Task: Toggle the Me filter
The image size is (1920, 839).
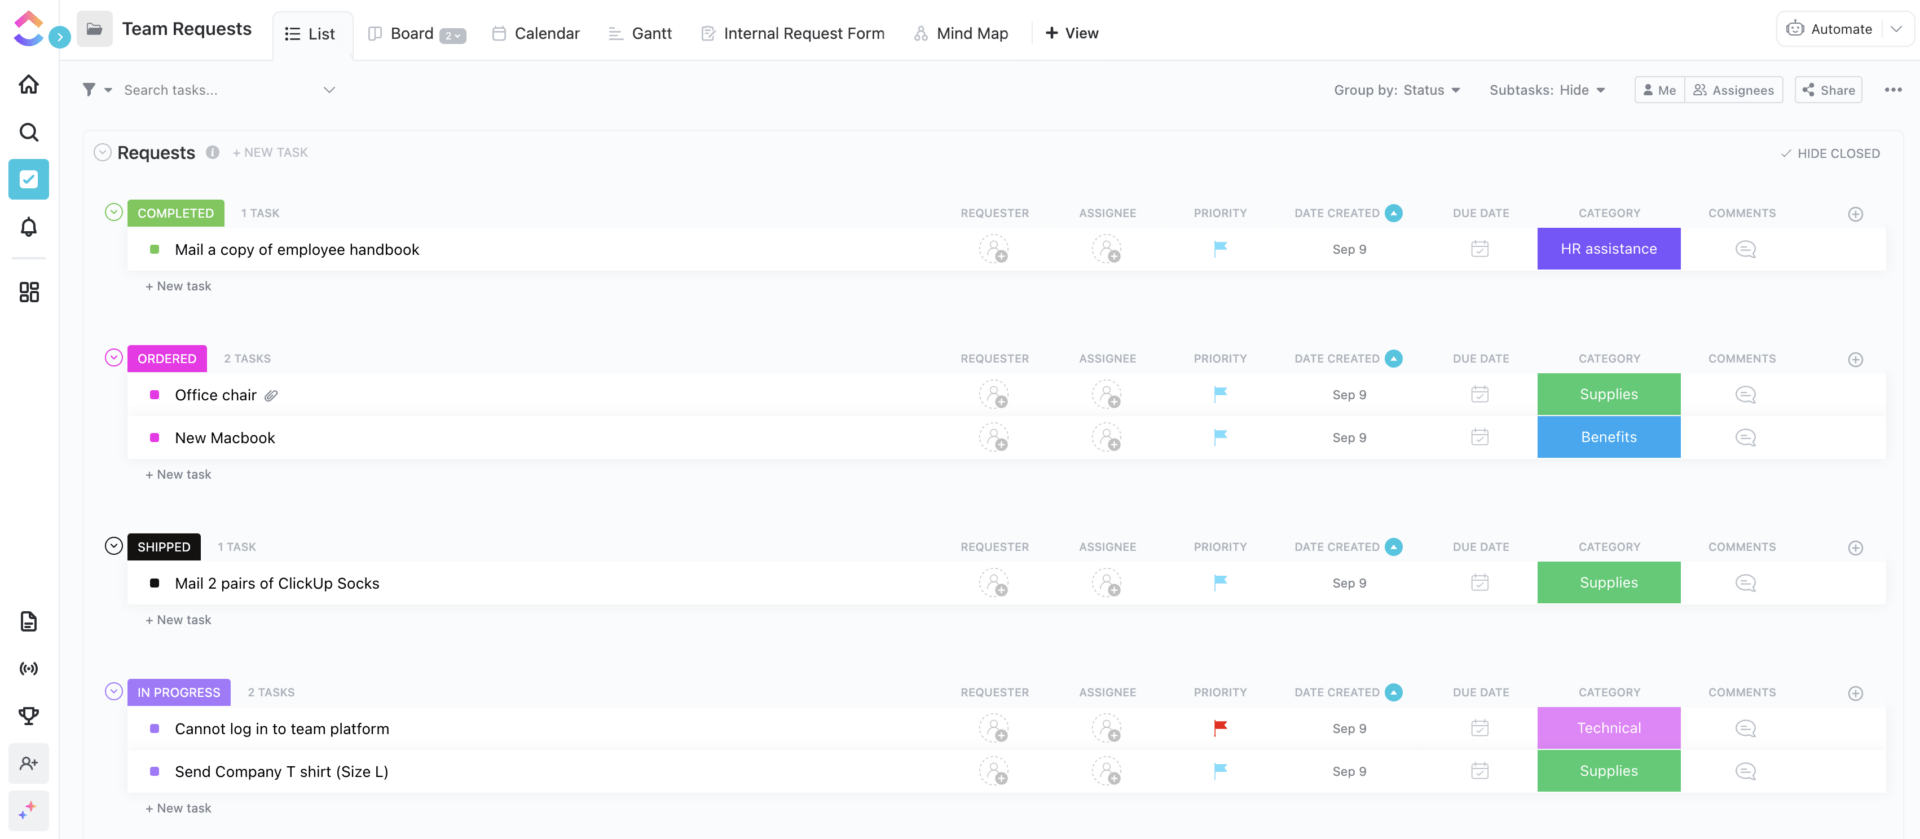Action: click(x=1659, y=90)
